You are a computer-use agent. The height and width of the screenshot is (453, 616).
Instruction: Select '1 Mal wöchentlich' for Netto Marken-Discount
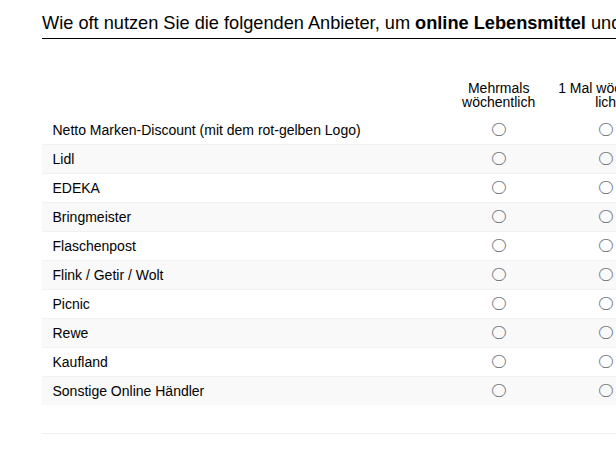click(605, 130)
